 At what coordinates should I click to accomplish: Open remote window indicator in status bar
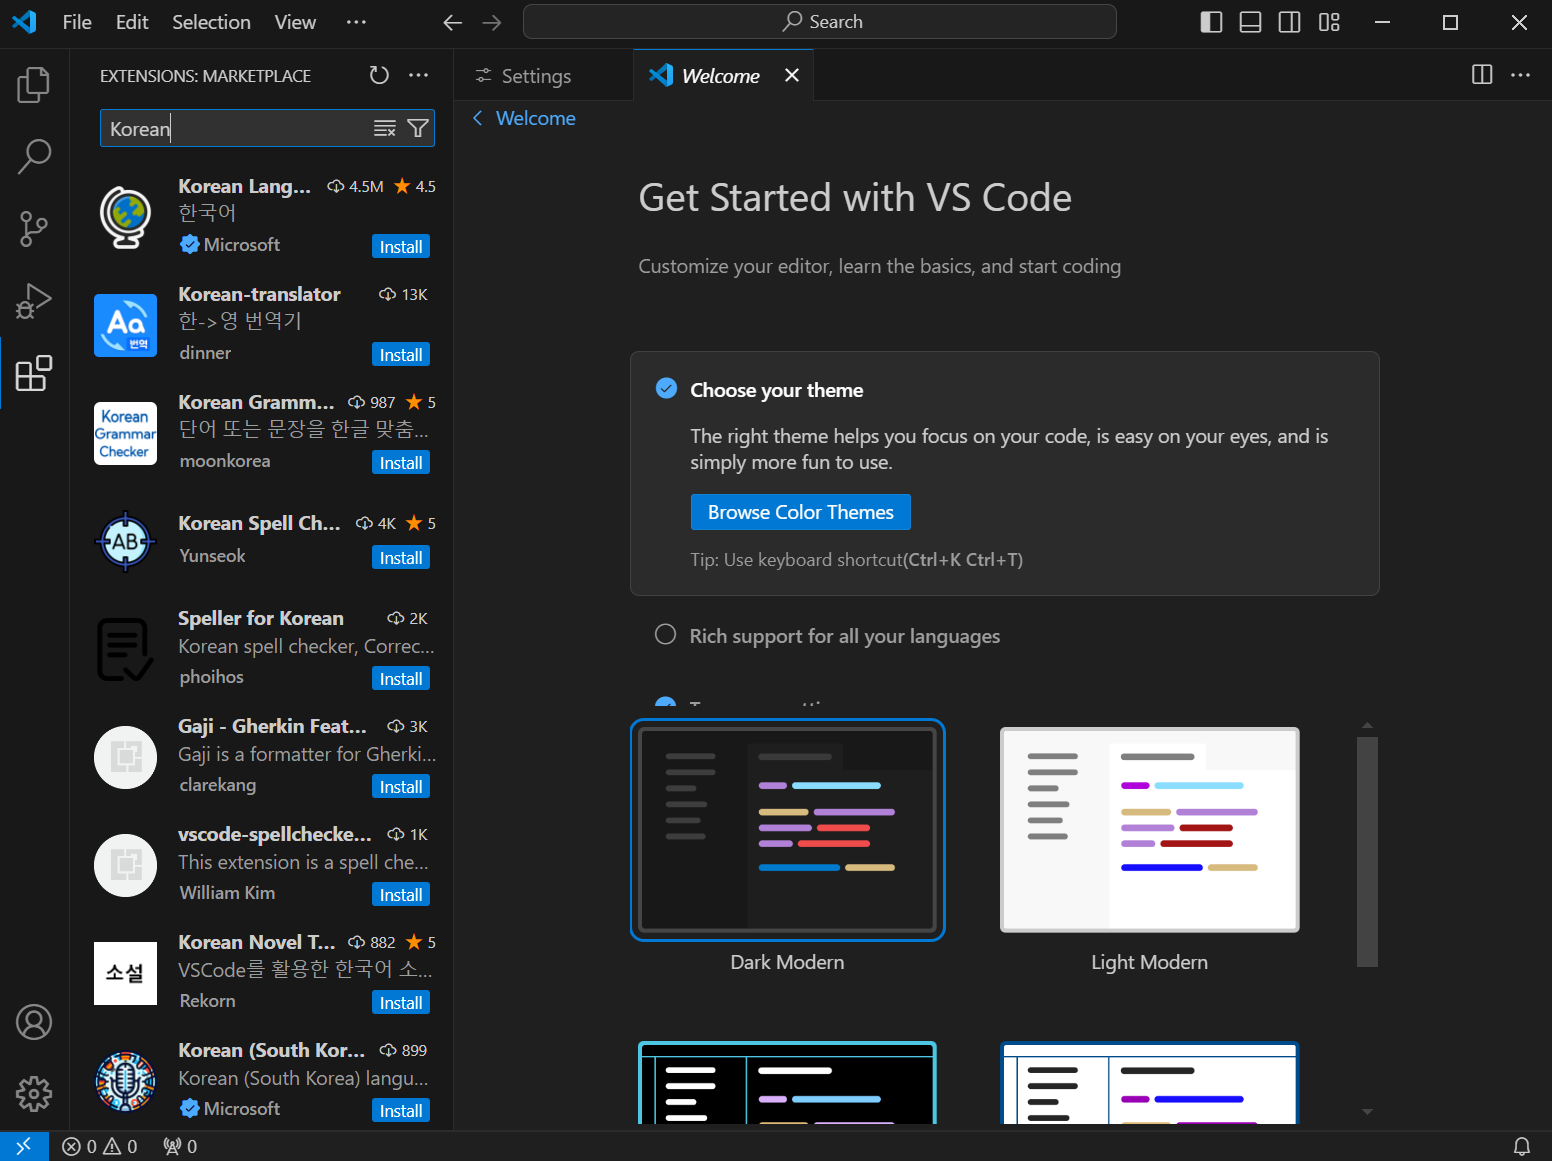23,1146
